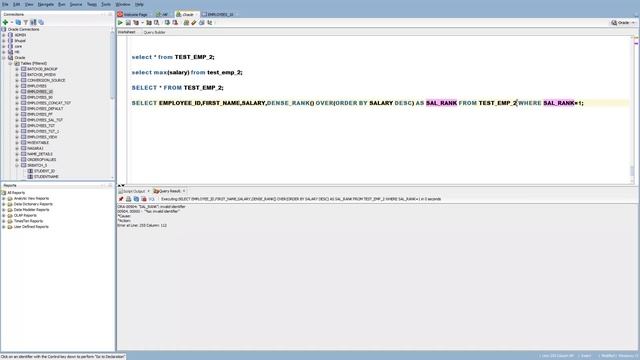Viewport: 640px width, 360px height.
Task: Open the Edit menu
Action: [17, 4]
